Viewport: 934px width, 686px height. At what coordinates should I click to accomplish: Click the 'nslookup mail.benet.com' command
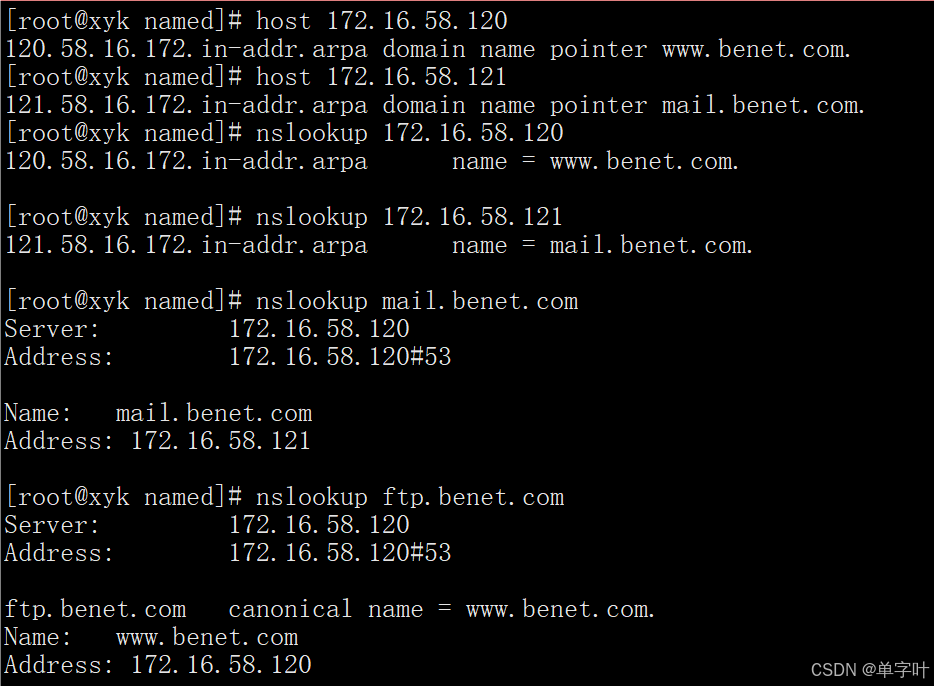[416, 301]
